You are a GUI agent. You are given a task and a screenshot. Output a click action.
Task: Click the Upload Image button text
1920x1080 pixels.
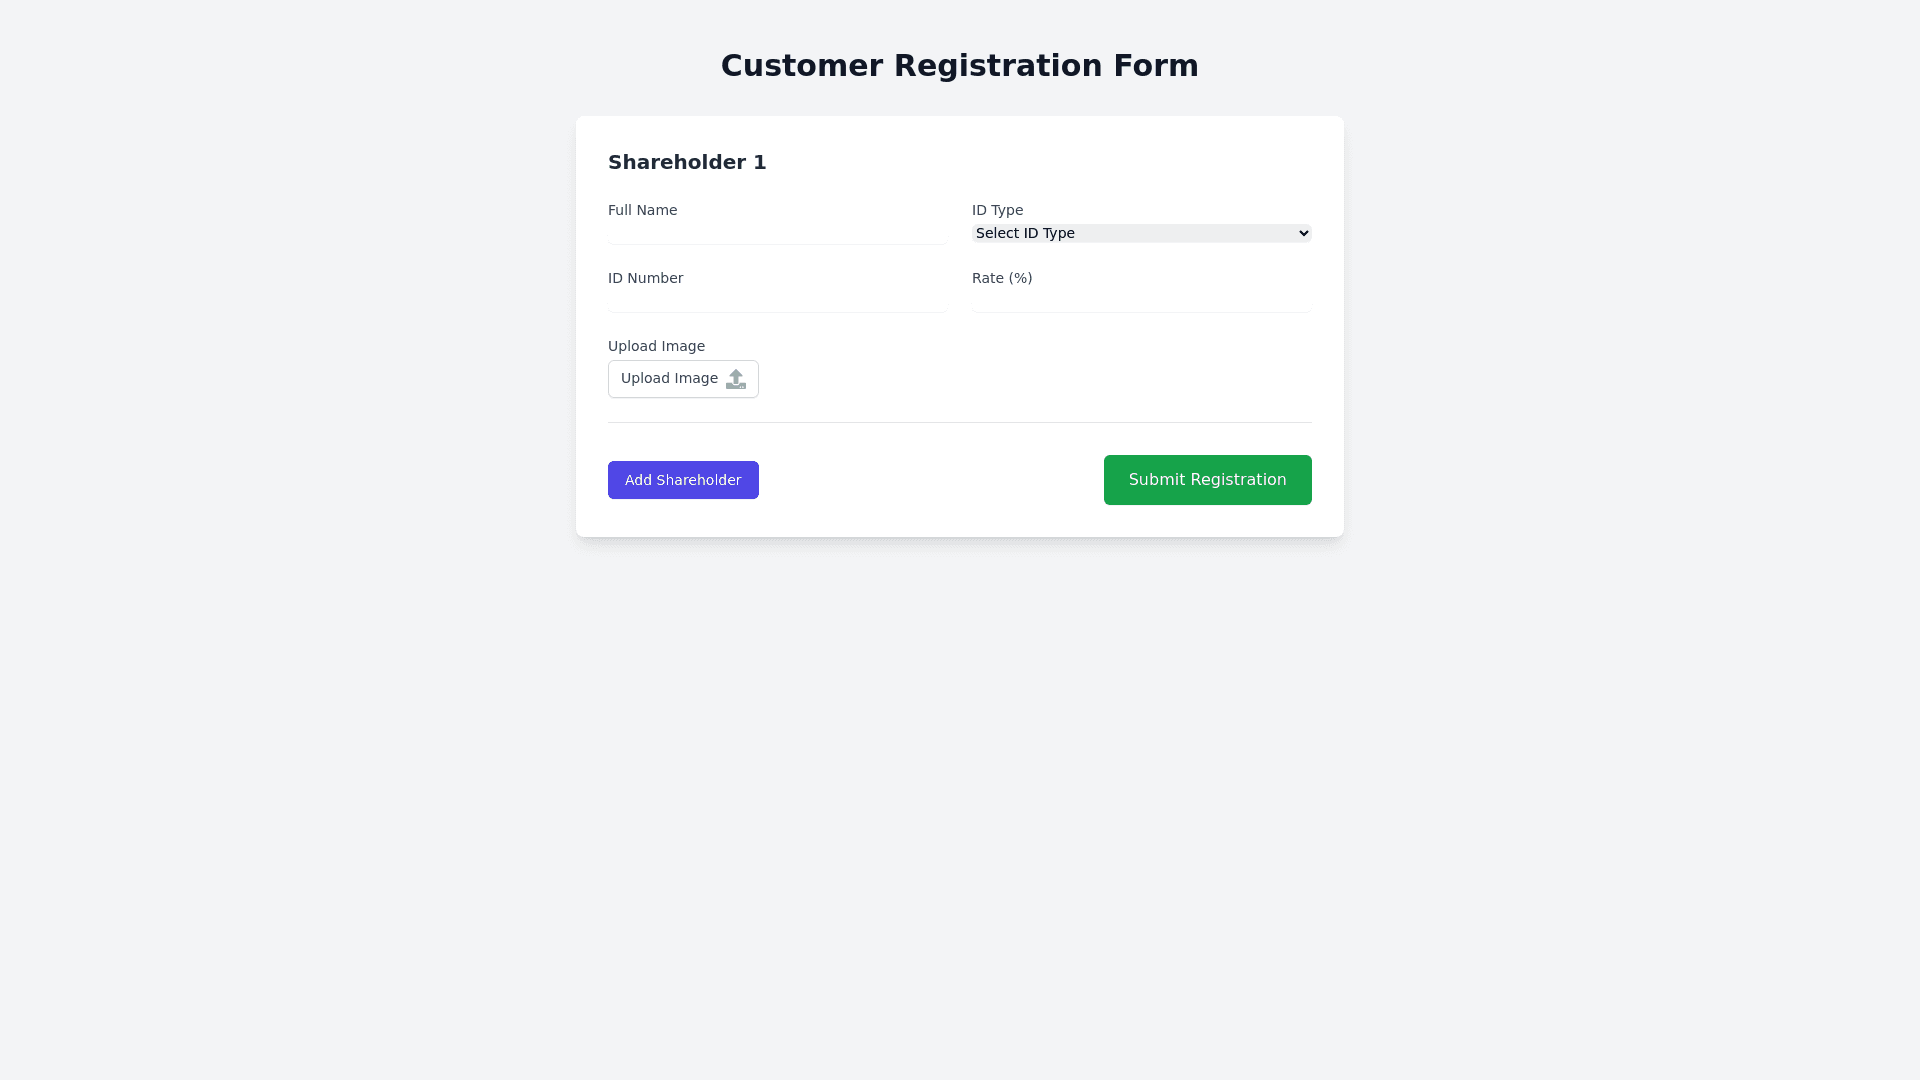click(669, 378)
